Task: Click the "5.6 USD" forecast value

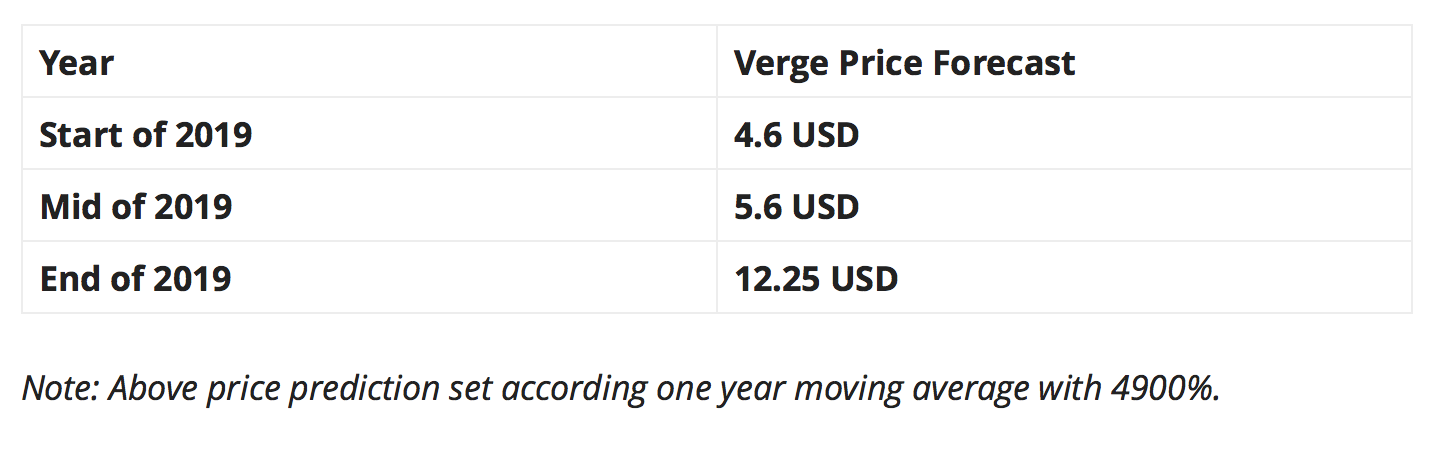Action: click(x=796, y=206)
